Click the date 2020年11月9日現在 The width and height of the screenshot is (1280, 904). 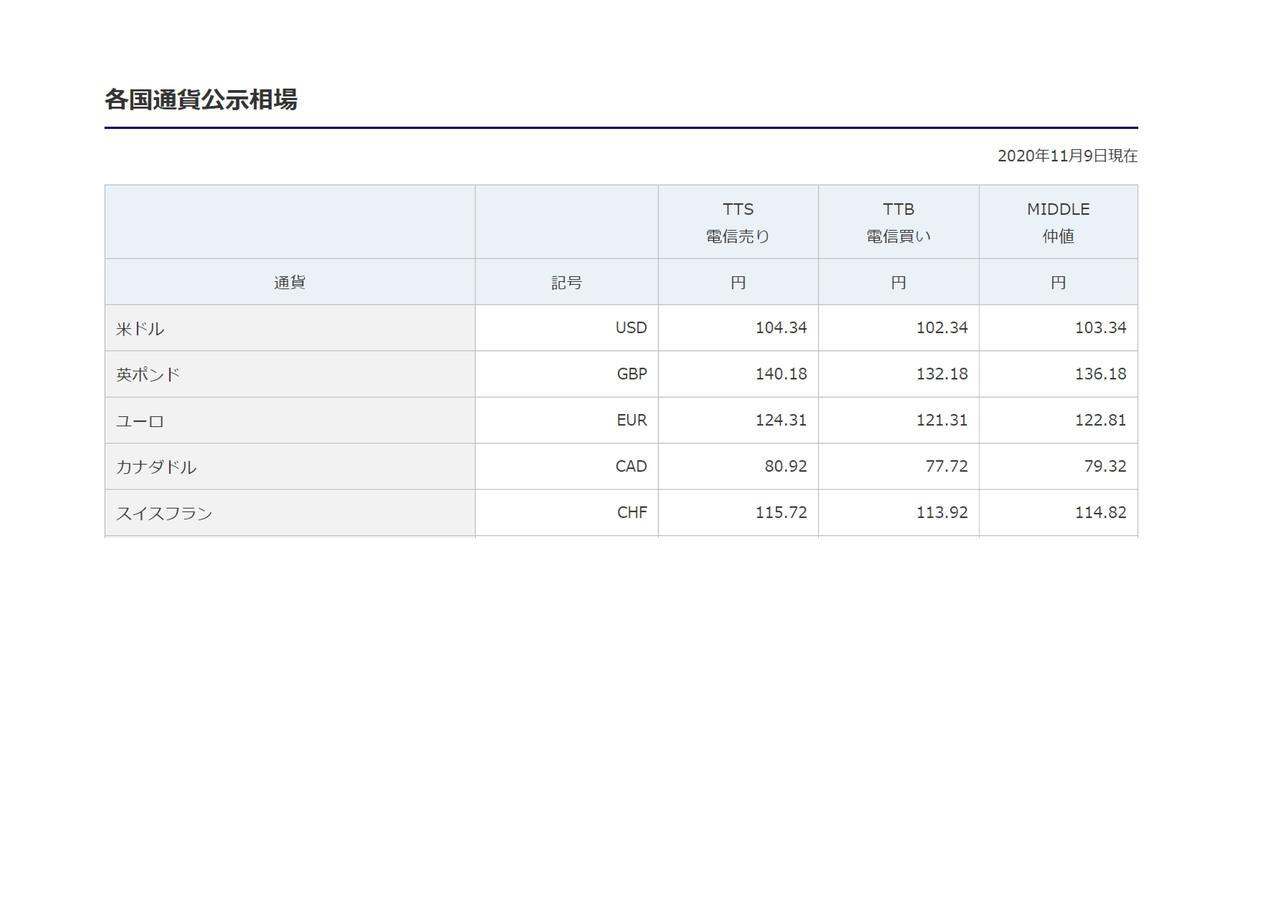[x=1067, y=156]
